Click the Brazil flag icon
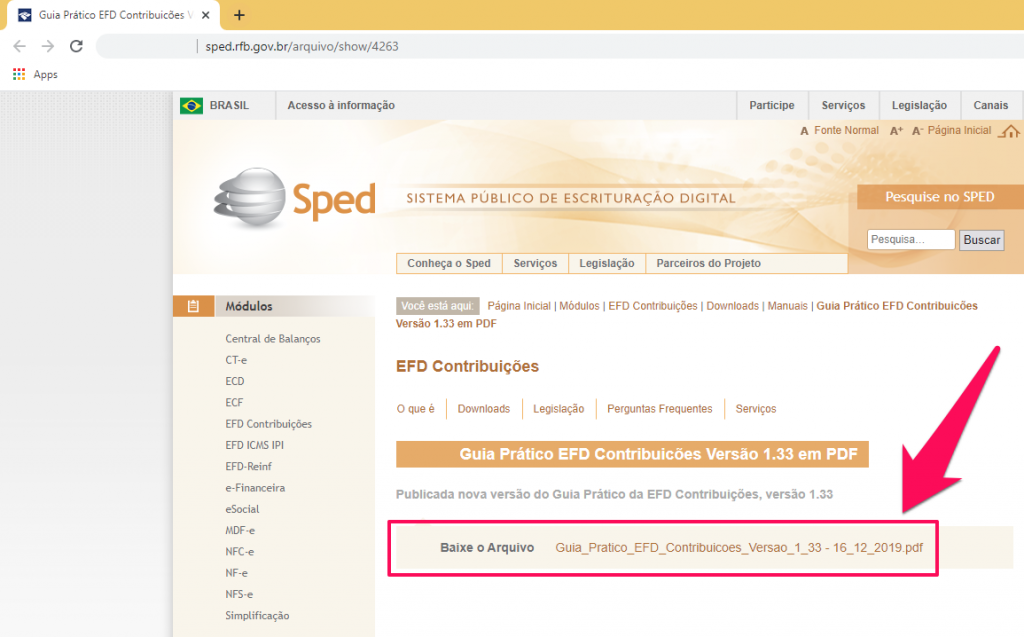The image size is (1024, 637). [191, 106]
